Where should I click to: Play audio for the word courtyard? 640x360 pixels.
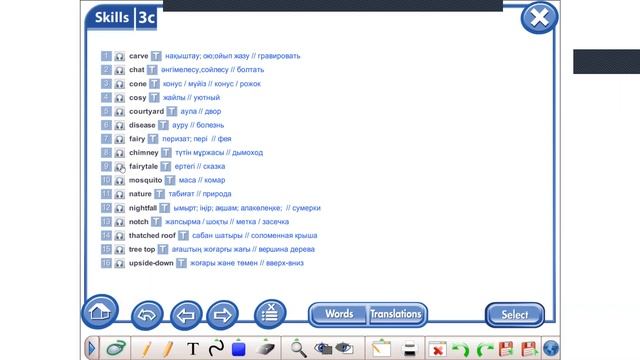coord(119,111)
